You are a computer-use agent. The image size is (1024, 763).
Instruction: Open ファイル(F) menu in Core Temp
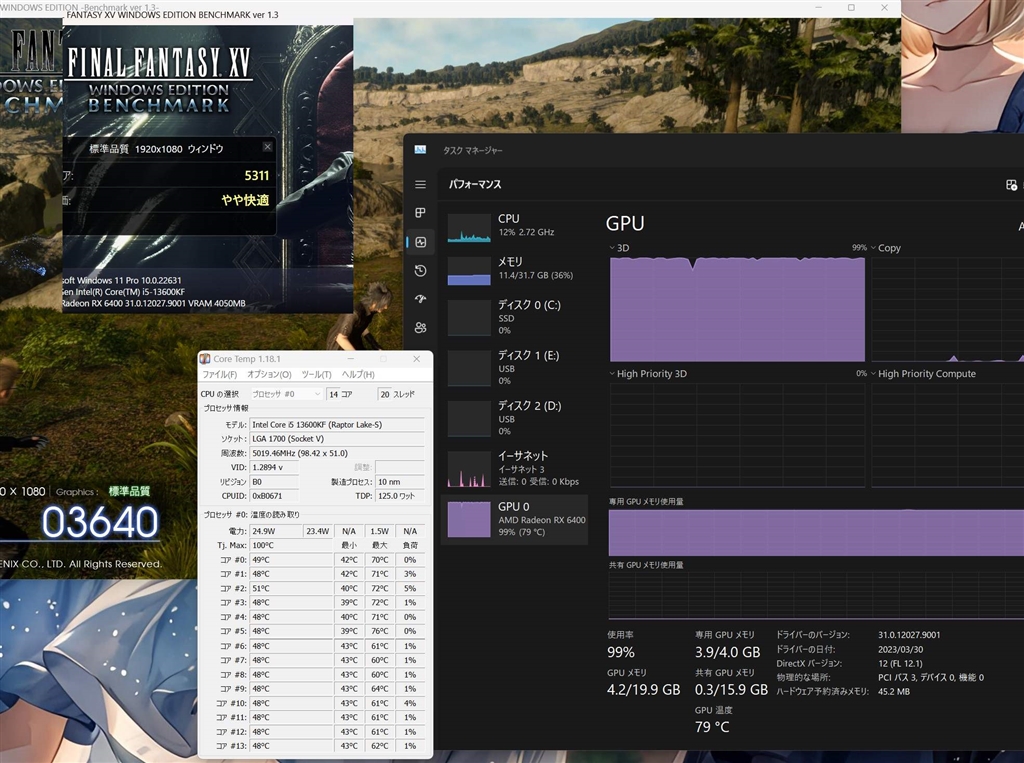[x=219, y=374]
